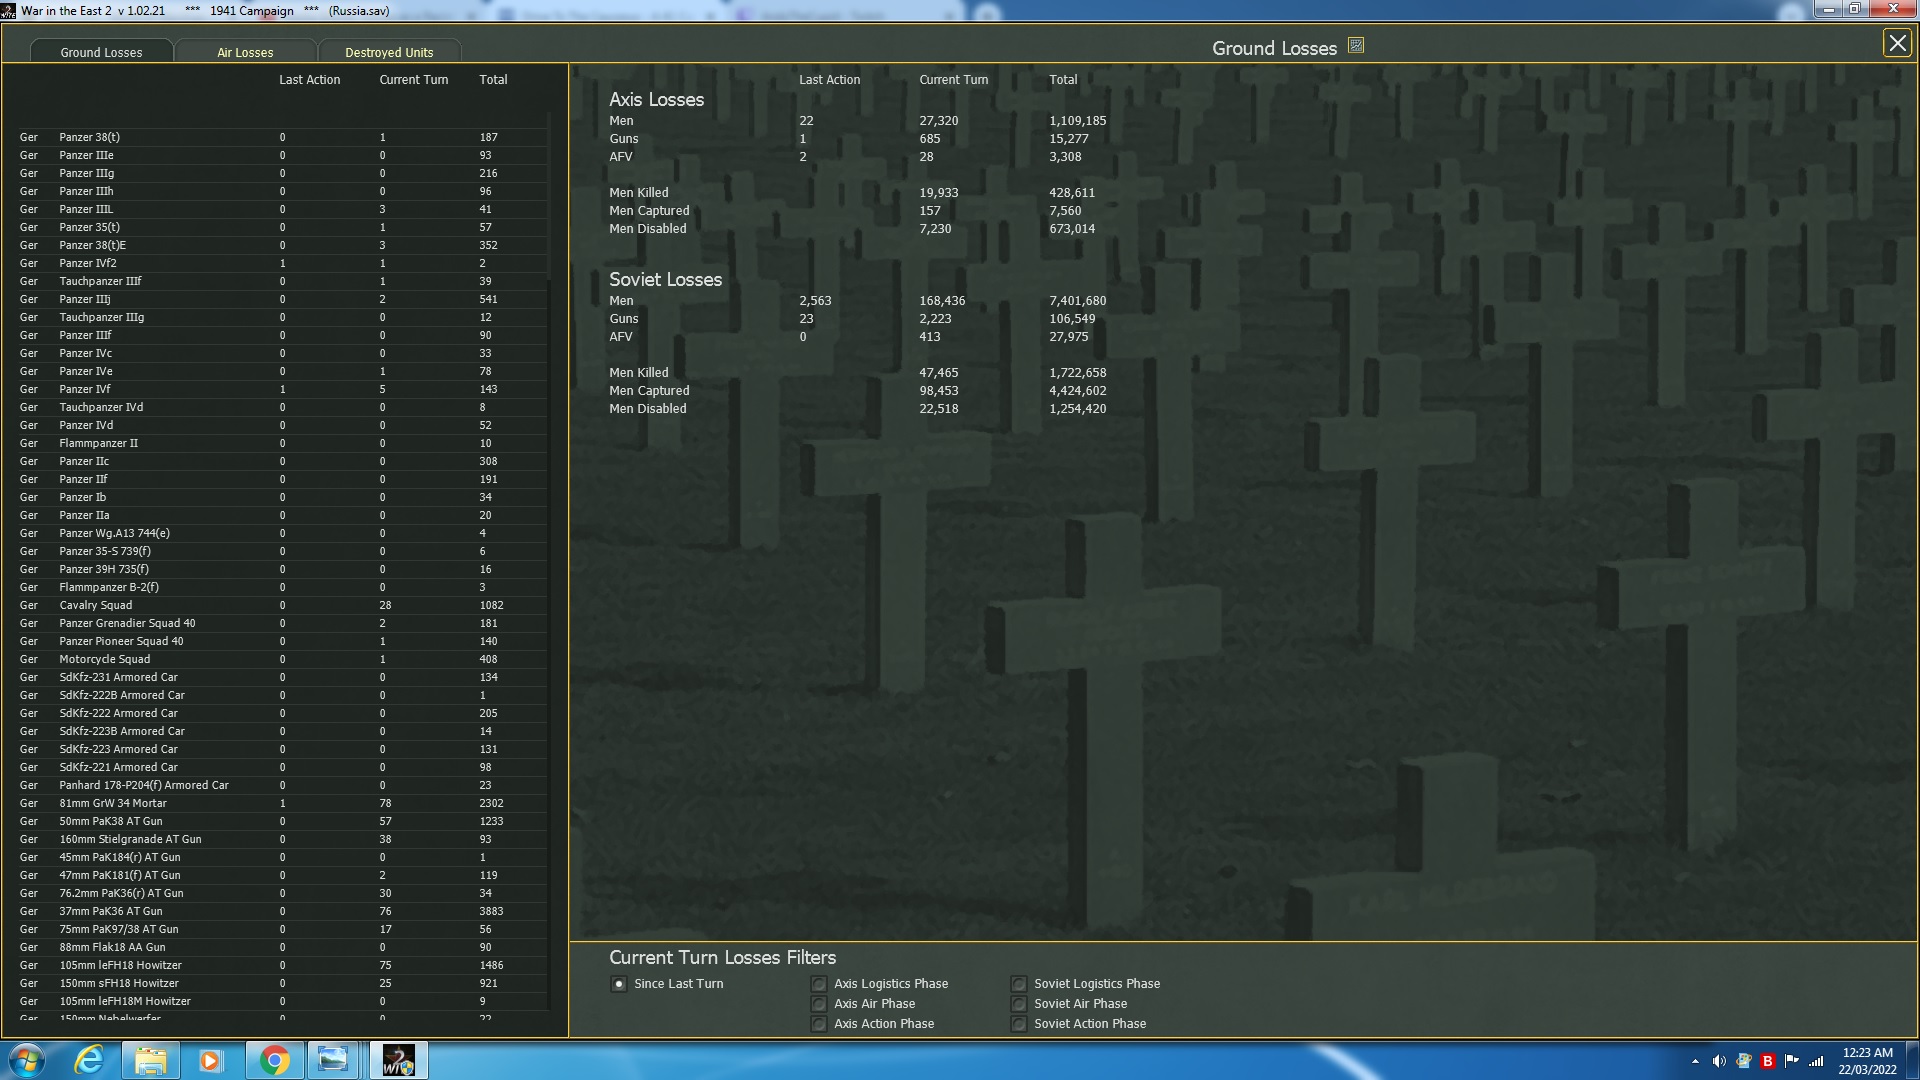Open File Explorer from the taskbar
The width and height of the screenshot is (1920, 1080).
pos(151,1060)
